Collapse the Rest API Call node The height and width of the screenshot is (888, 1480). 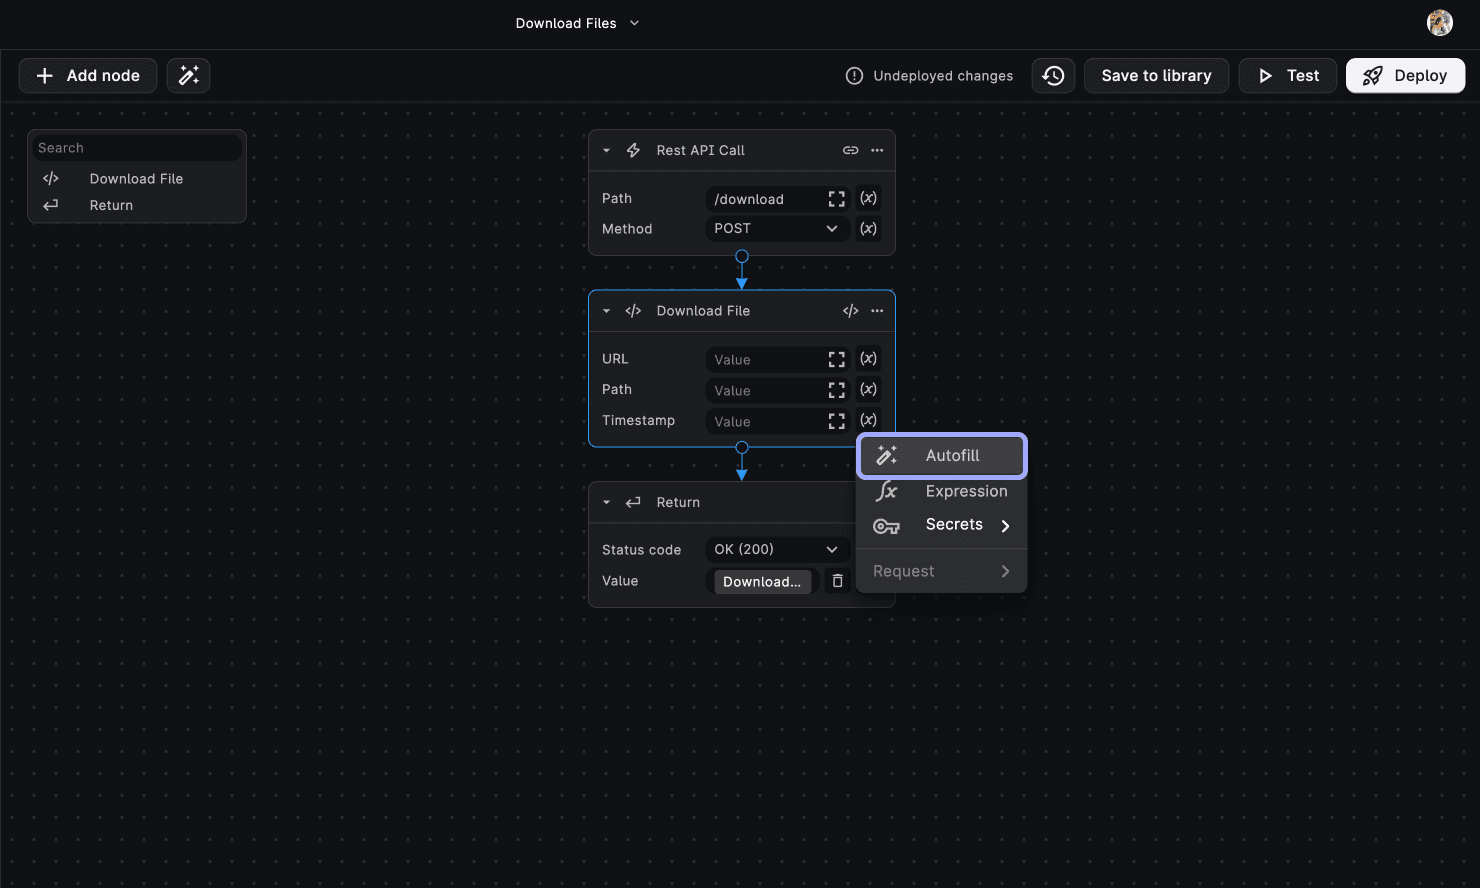[x=606, y=150]
